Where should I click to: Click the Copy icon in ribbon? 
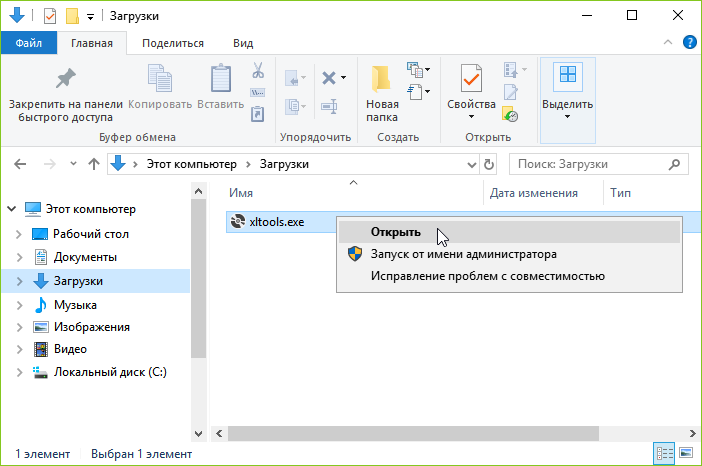coord(160,78)
